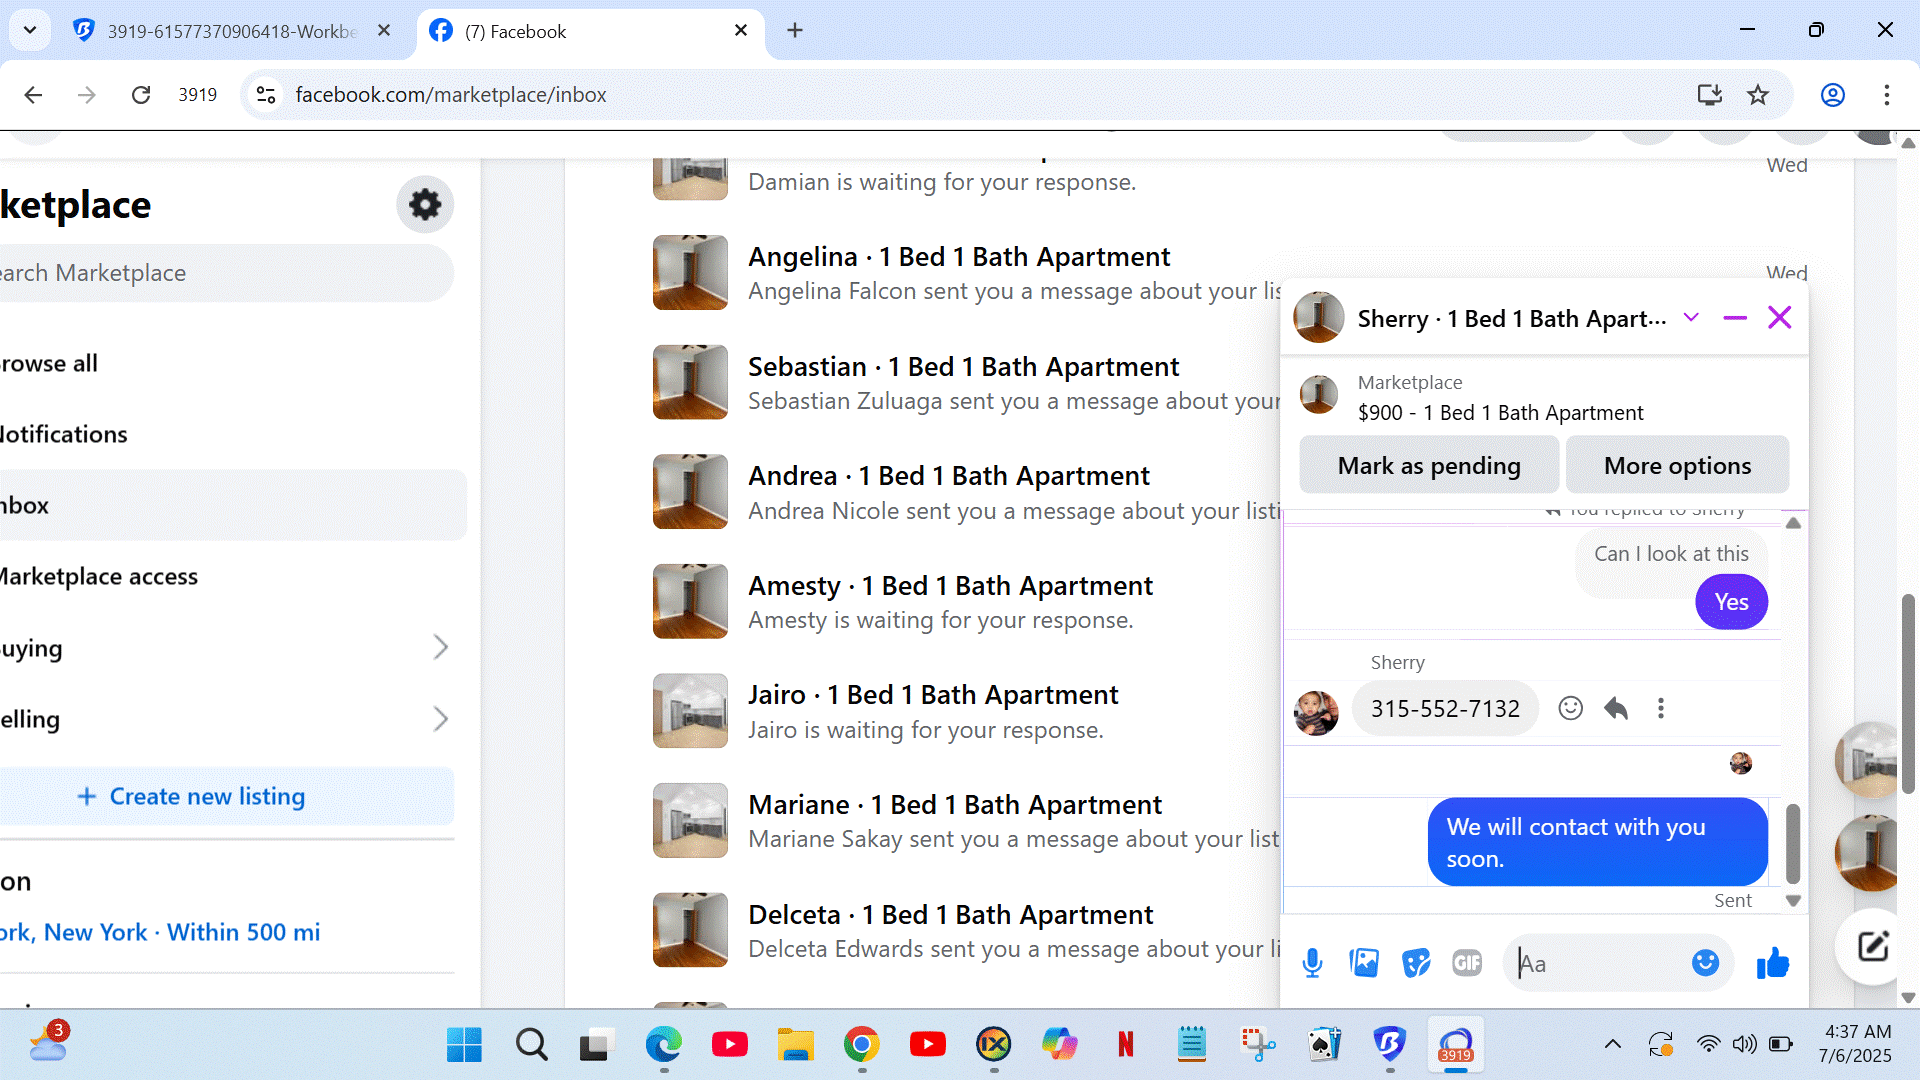
Task: Expand the Selling section
Action: 440,719
